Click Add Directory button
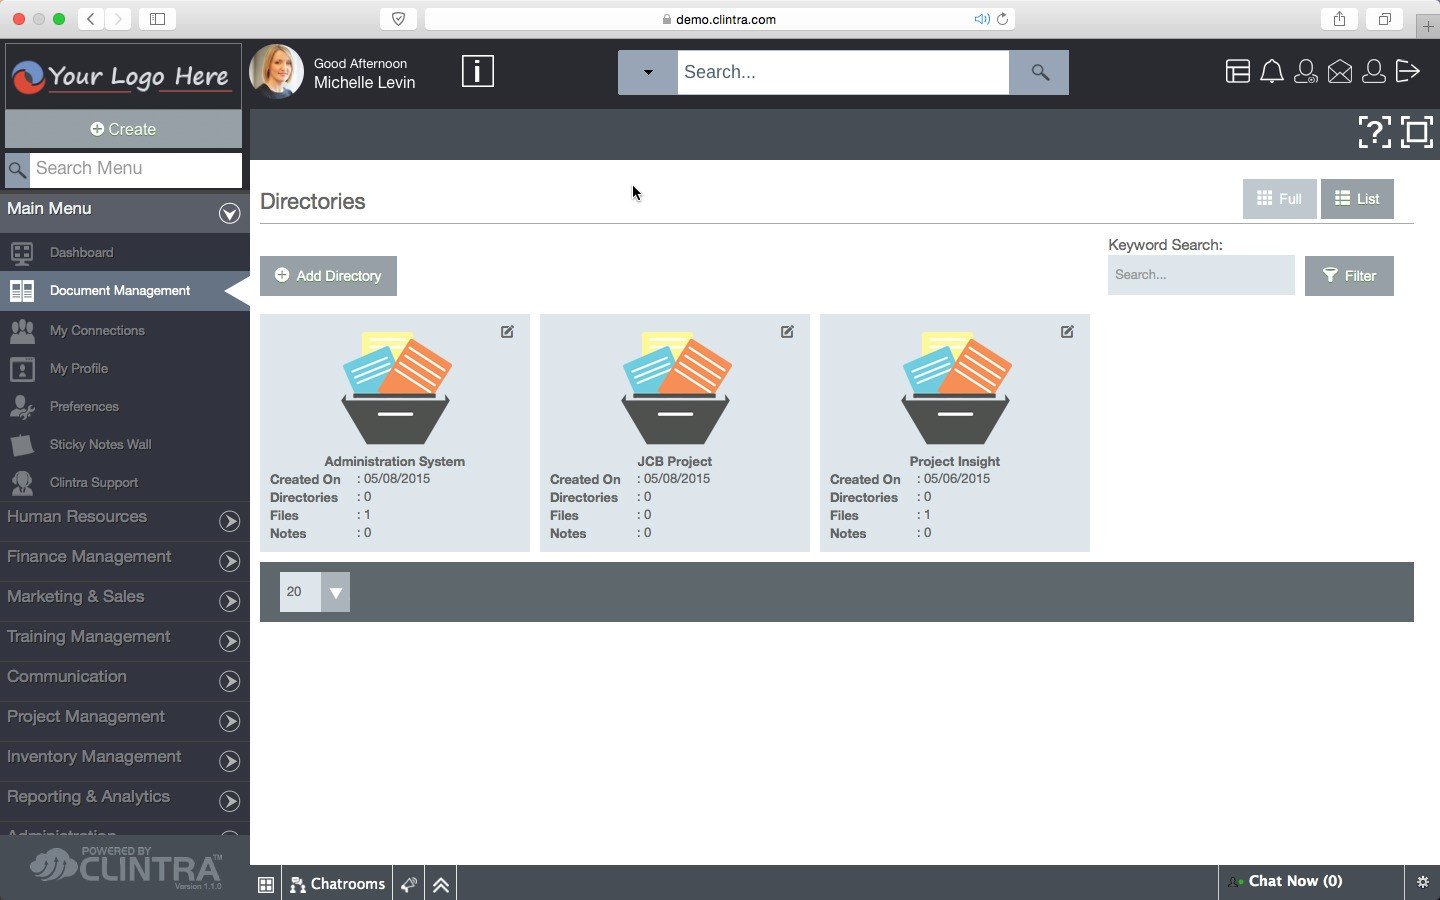 [328, 276]
